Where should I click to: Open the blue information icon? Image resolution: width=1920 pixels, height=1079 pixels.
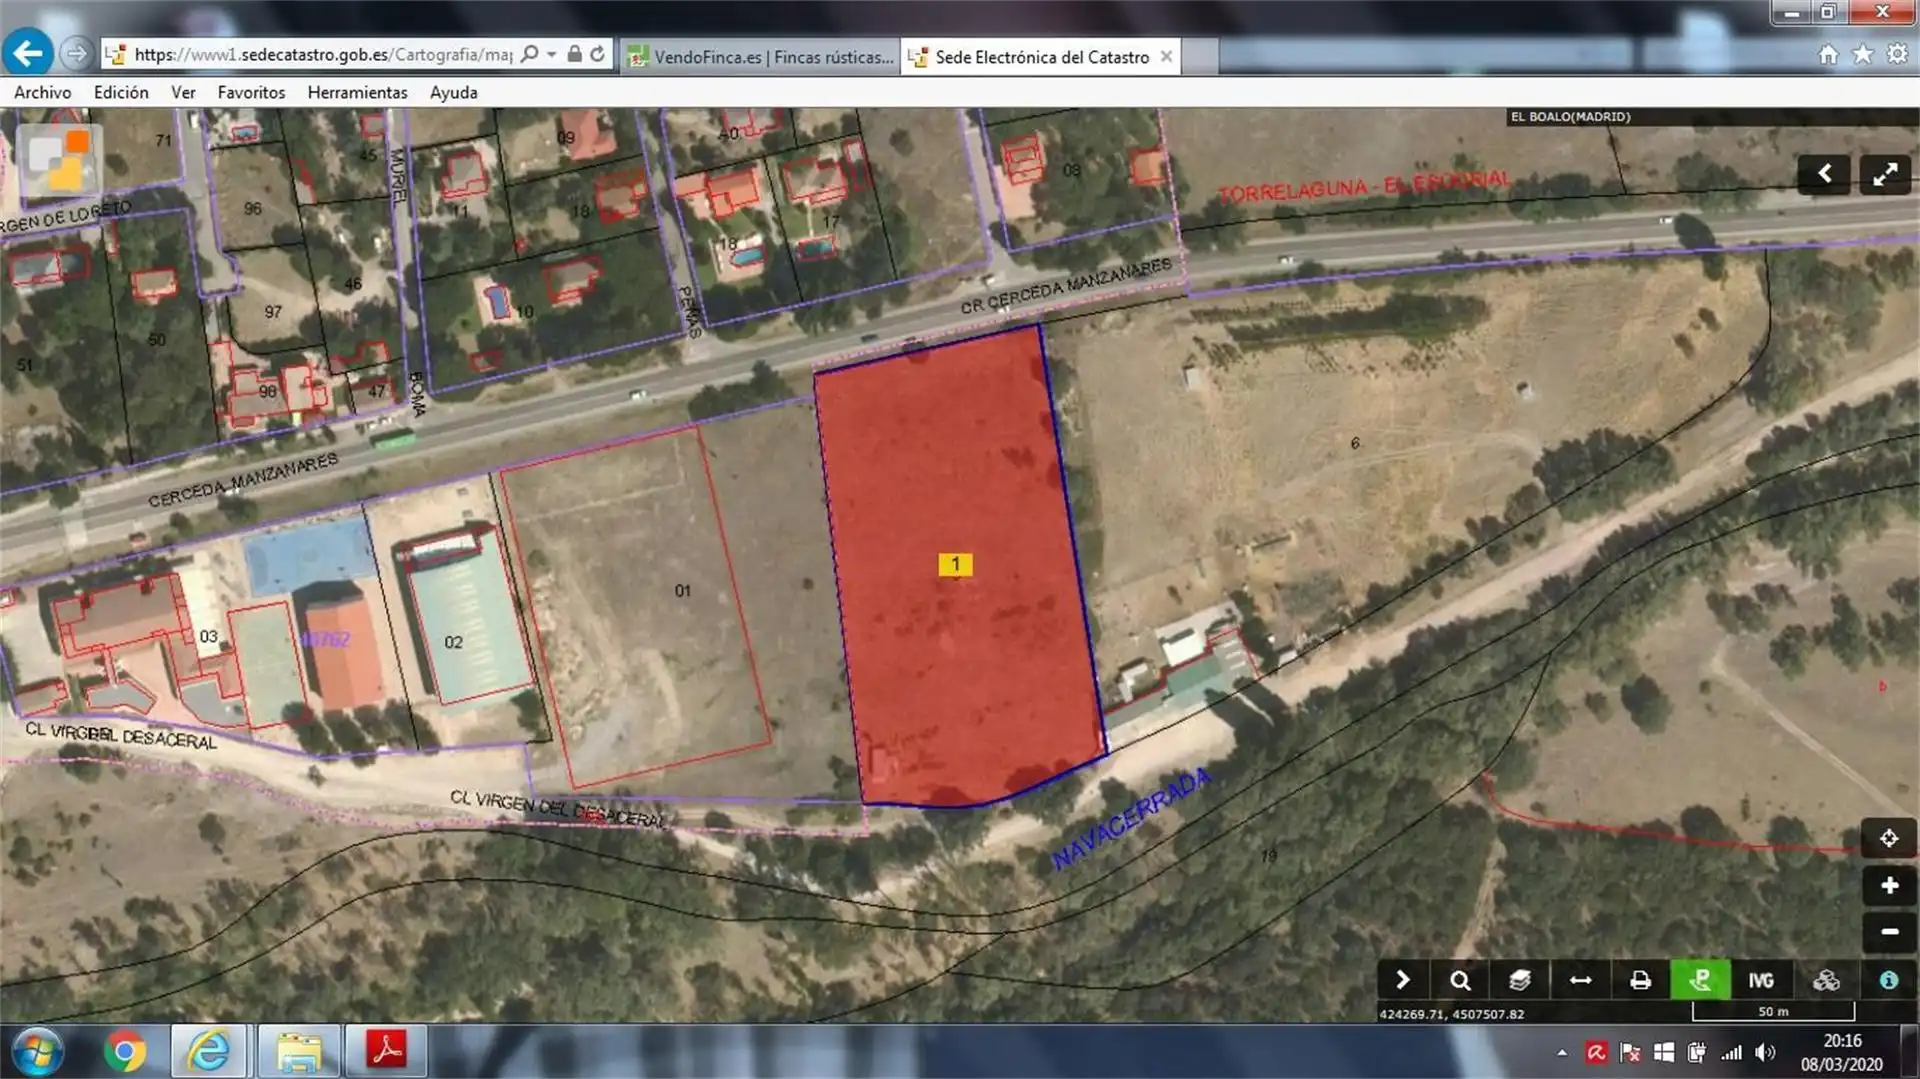click(1889, 980)
